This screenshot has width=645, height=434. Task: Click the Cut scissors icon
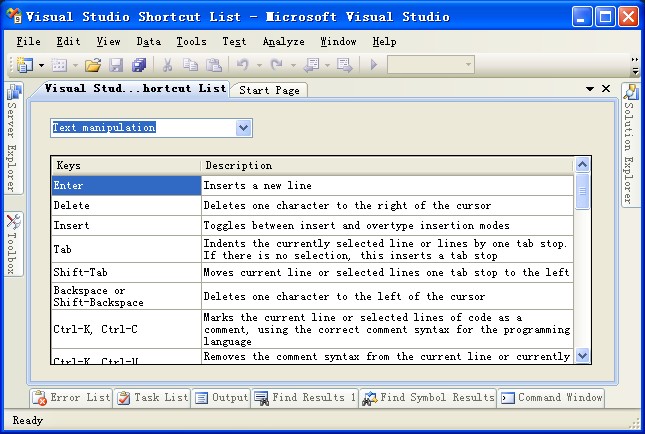168,65
